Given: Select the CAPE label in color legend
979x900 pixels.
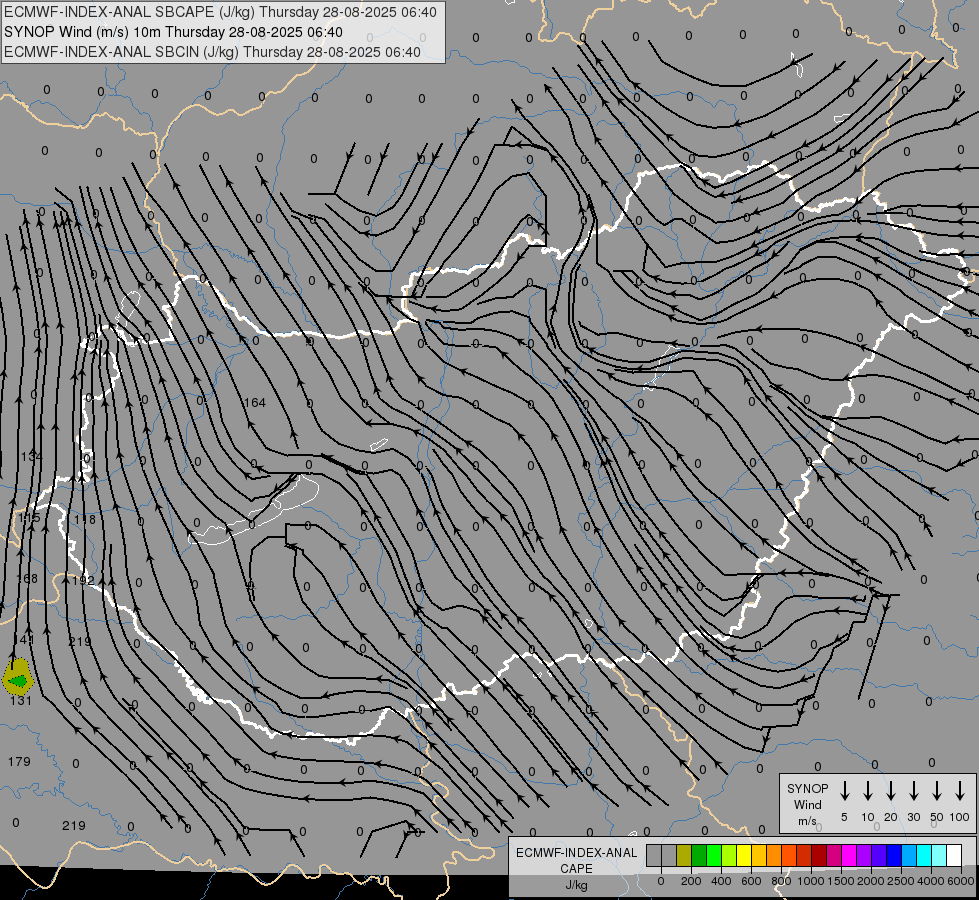Looking at the screenshot, I should click(576, 869).
